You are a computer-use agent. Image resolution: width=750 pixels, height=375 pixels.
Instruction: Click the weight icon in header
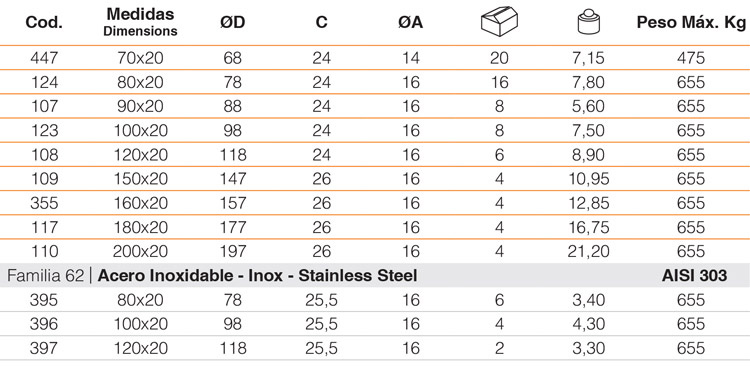pos(588,22)
